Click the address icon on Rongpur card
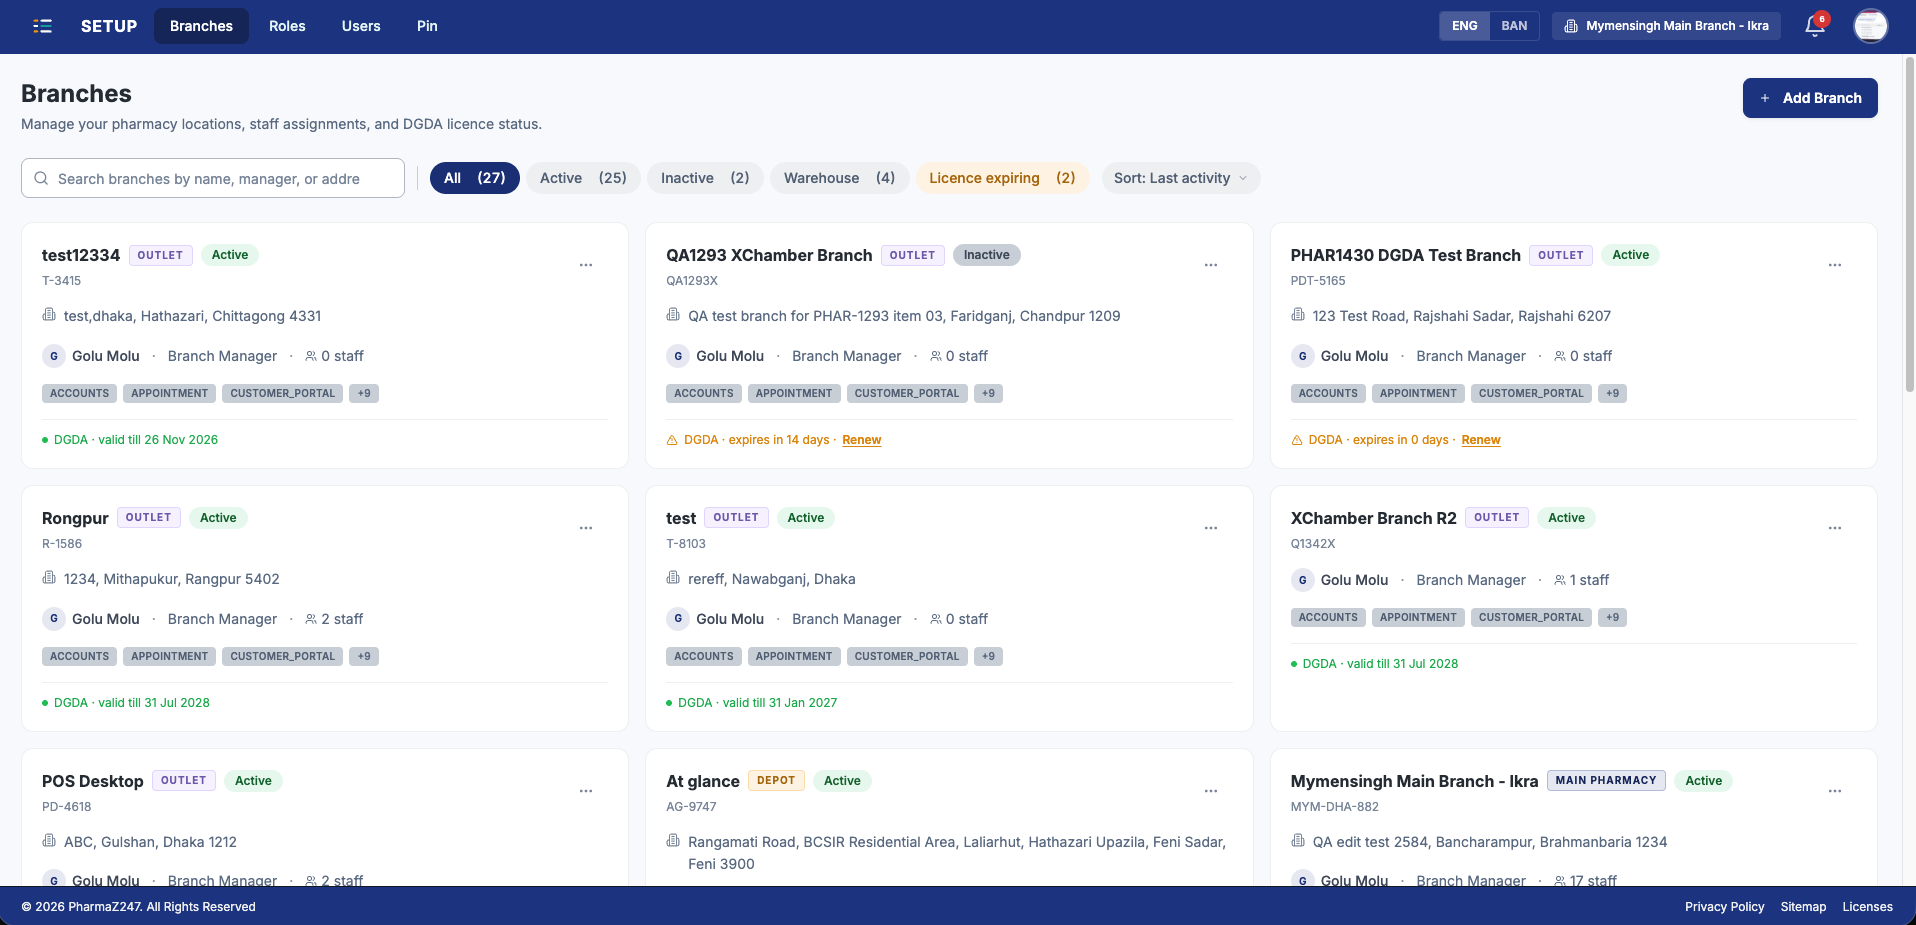This screenshot has height=925, width=1916. [49, 578]
